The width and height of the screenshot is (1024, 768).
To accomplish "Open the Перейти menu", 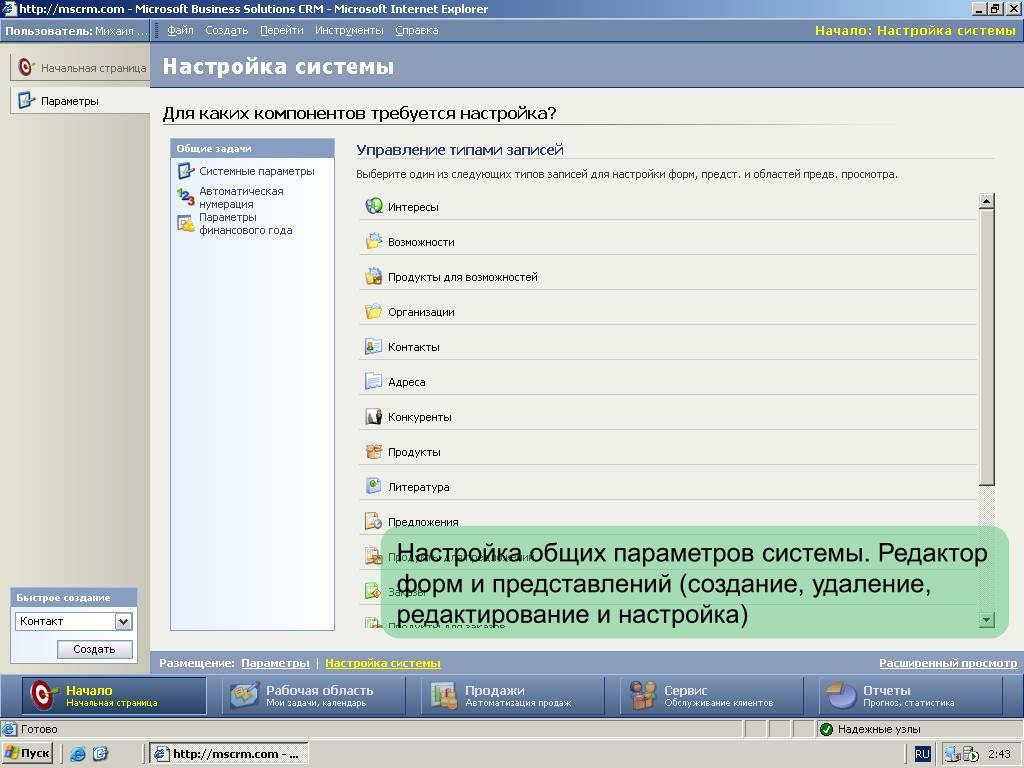I will [281, 31].
